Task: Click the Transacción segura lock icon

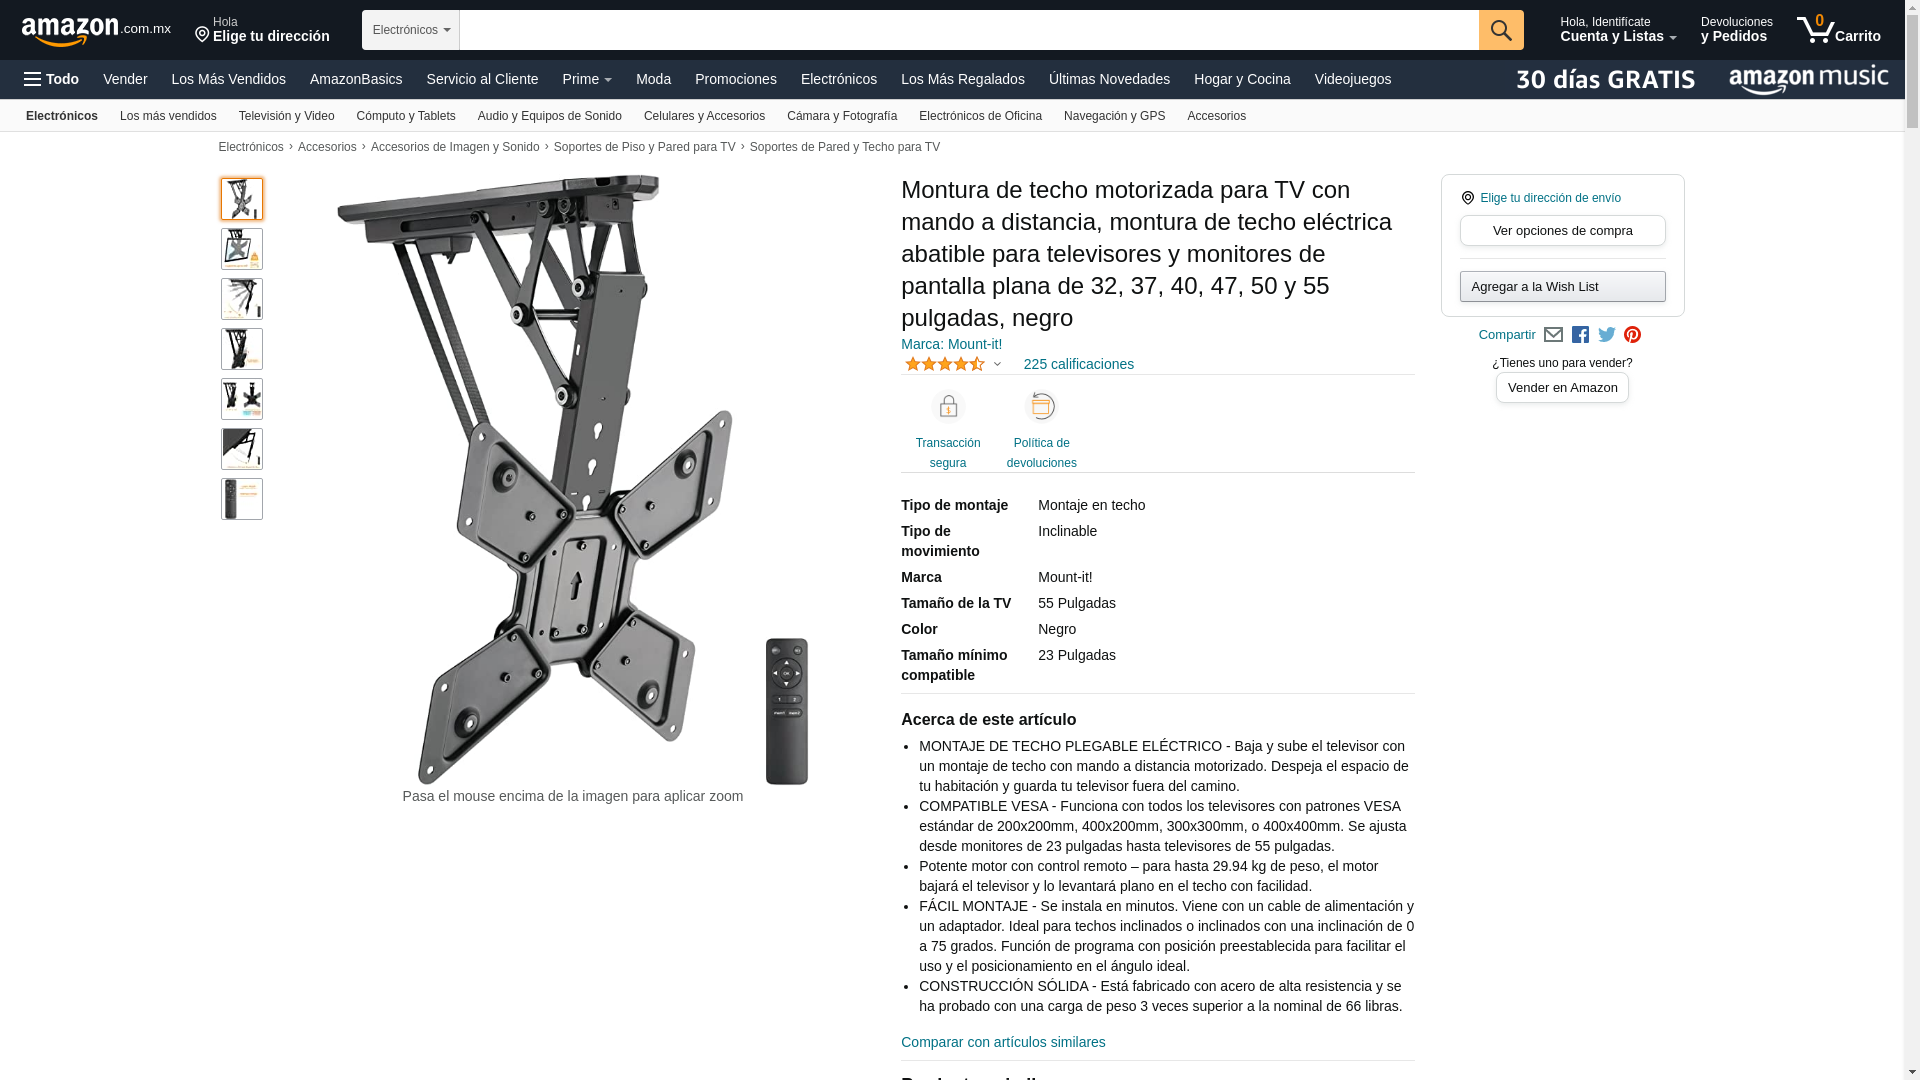Action: [948, 406]
